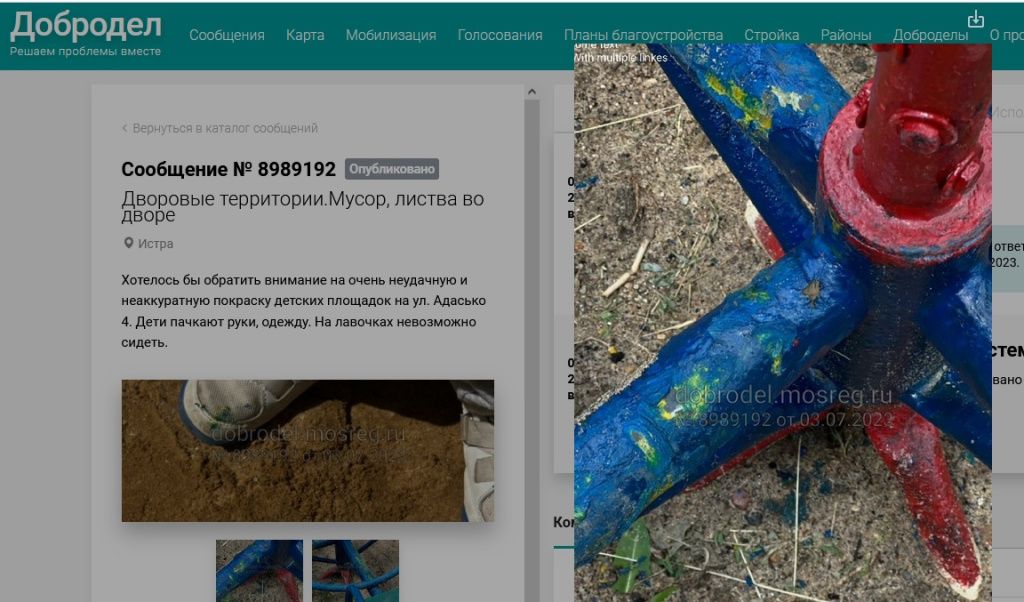Select the first blue-and-red paint thumbnail
The height and width of the screenshot is (602, 1024).
pos(259,570)
